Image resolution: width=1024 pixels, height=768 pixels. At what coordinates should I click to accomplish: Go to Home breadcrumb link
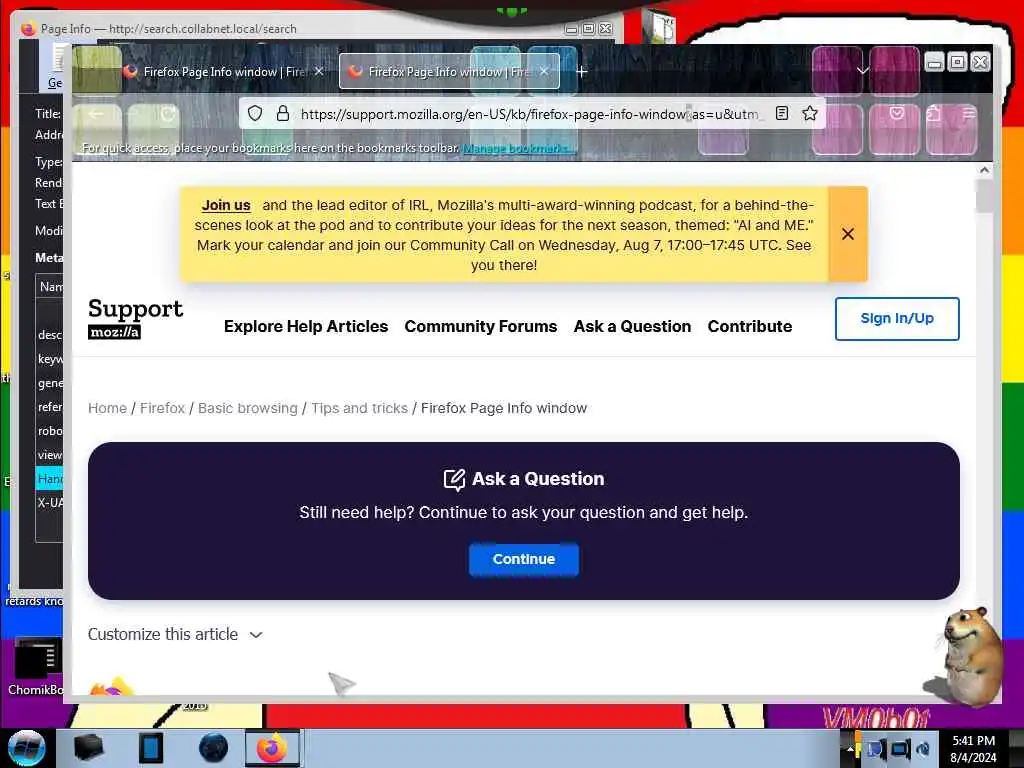point(107,408)
